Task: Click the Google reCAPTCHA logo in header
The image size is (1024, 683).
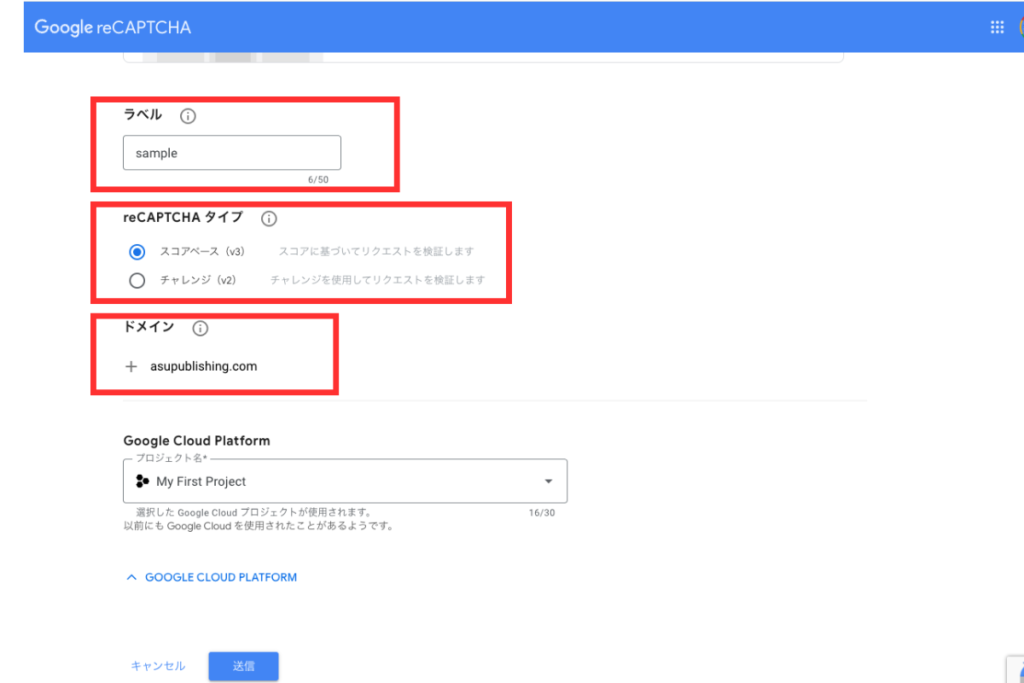Action: 112,27
